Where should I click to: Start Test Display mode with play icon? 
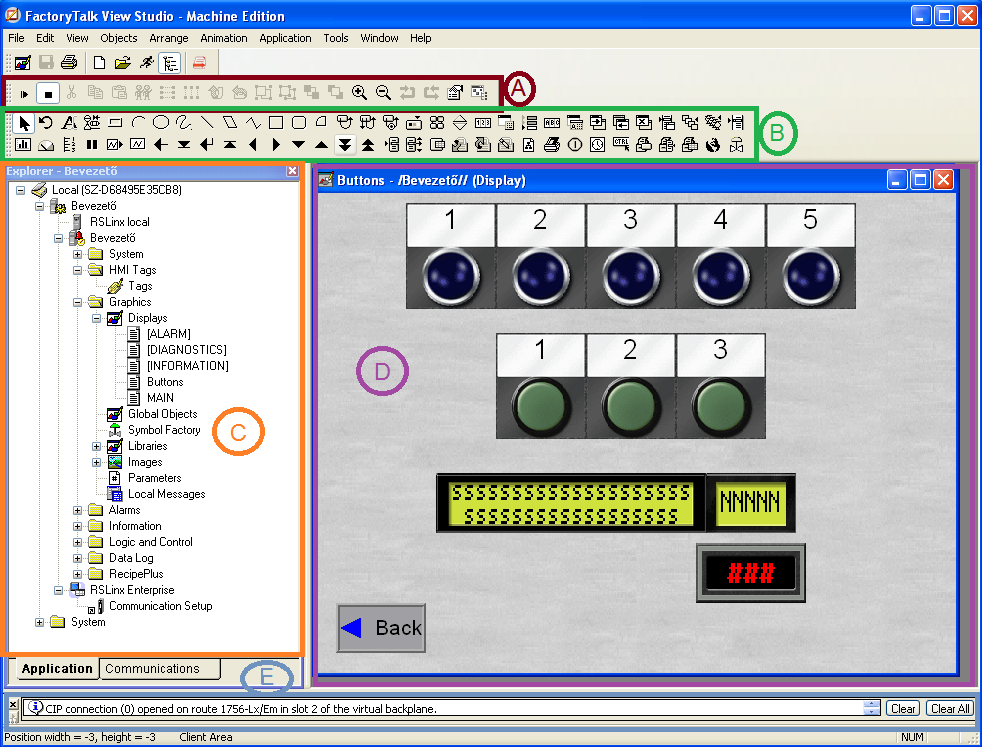pyautogui.click(x=24, y=94)
